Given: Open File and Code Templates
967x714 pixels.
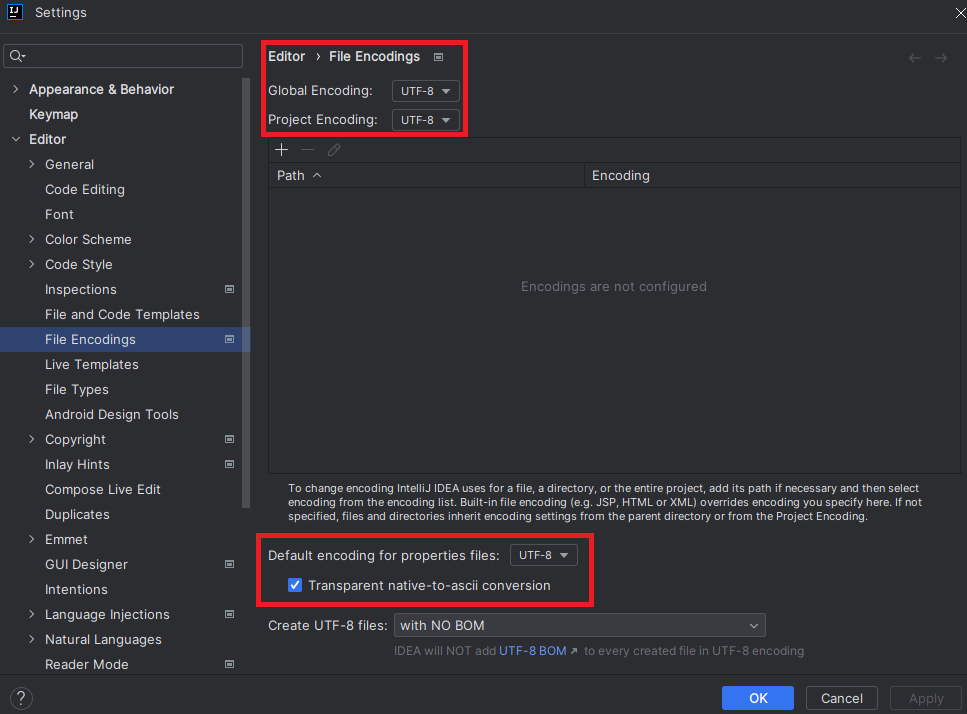Looking at the screenshot, I should pyautogui.click(x=122, y=314).
